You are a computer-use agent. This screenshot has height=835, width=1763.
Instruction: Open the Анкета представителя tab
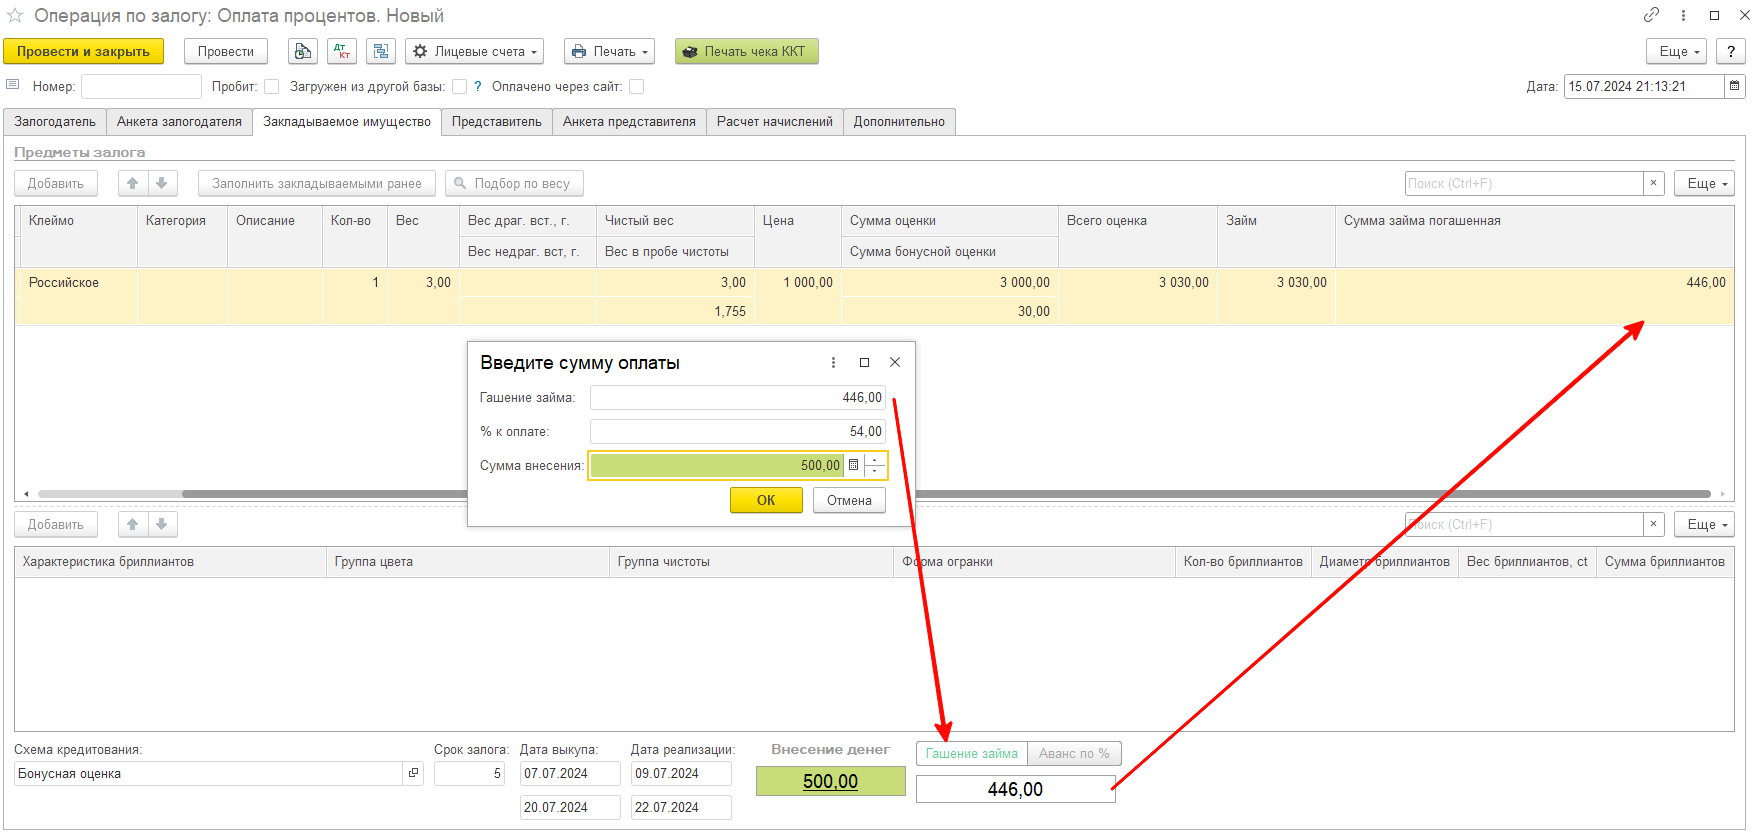coord(629,121)
